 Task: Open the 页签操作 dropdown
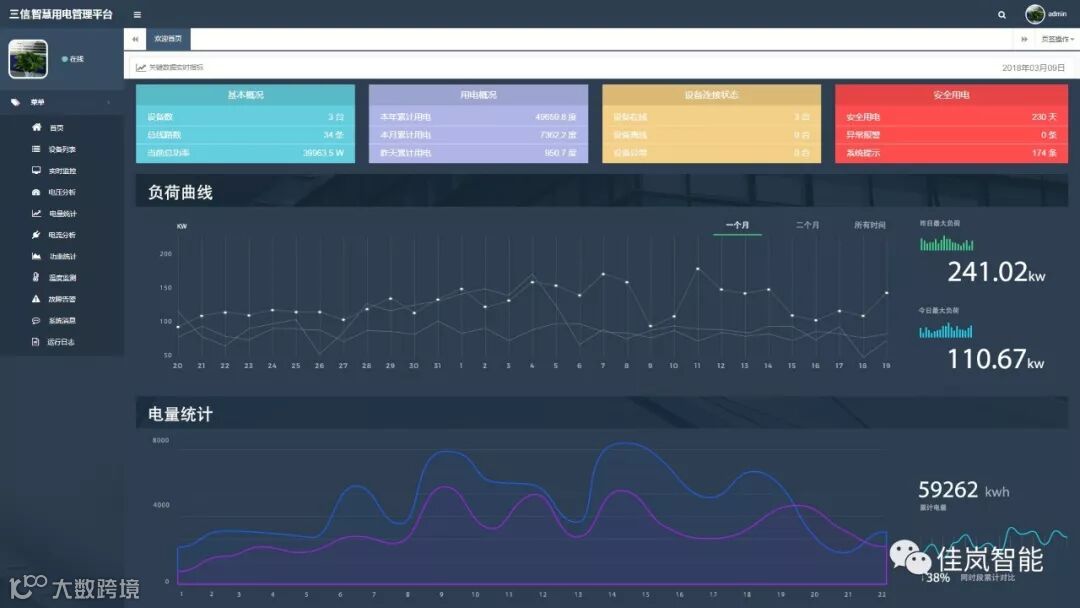(x=1057, y=39)
